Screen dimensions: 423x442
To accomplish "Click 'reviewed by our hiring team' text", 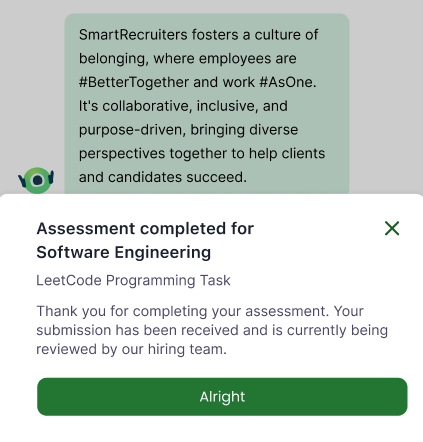I will (x=131, y=349).
